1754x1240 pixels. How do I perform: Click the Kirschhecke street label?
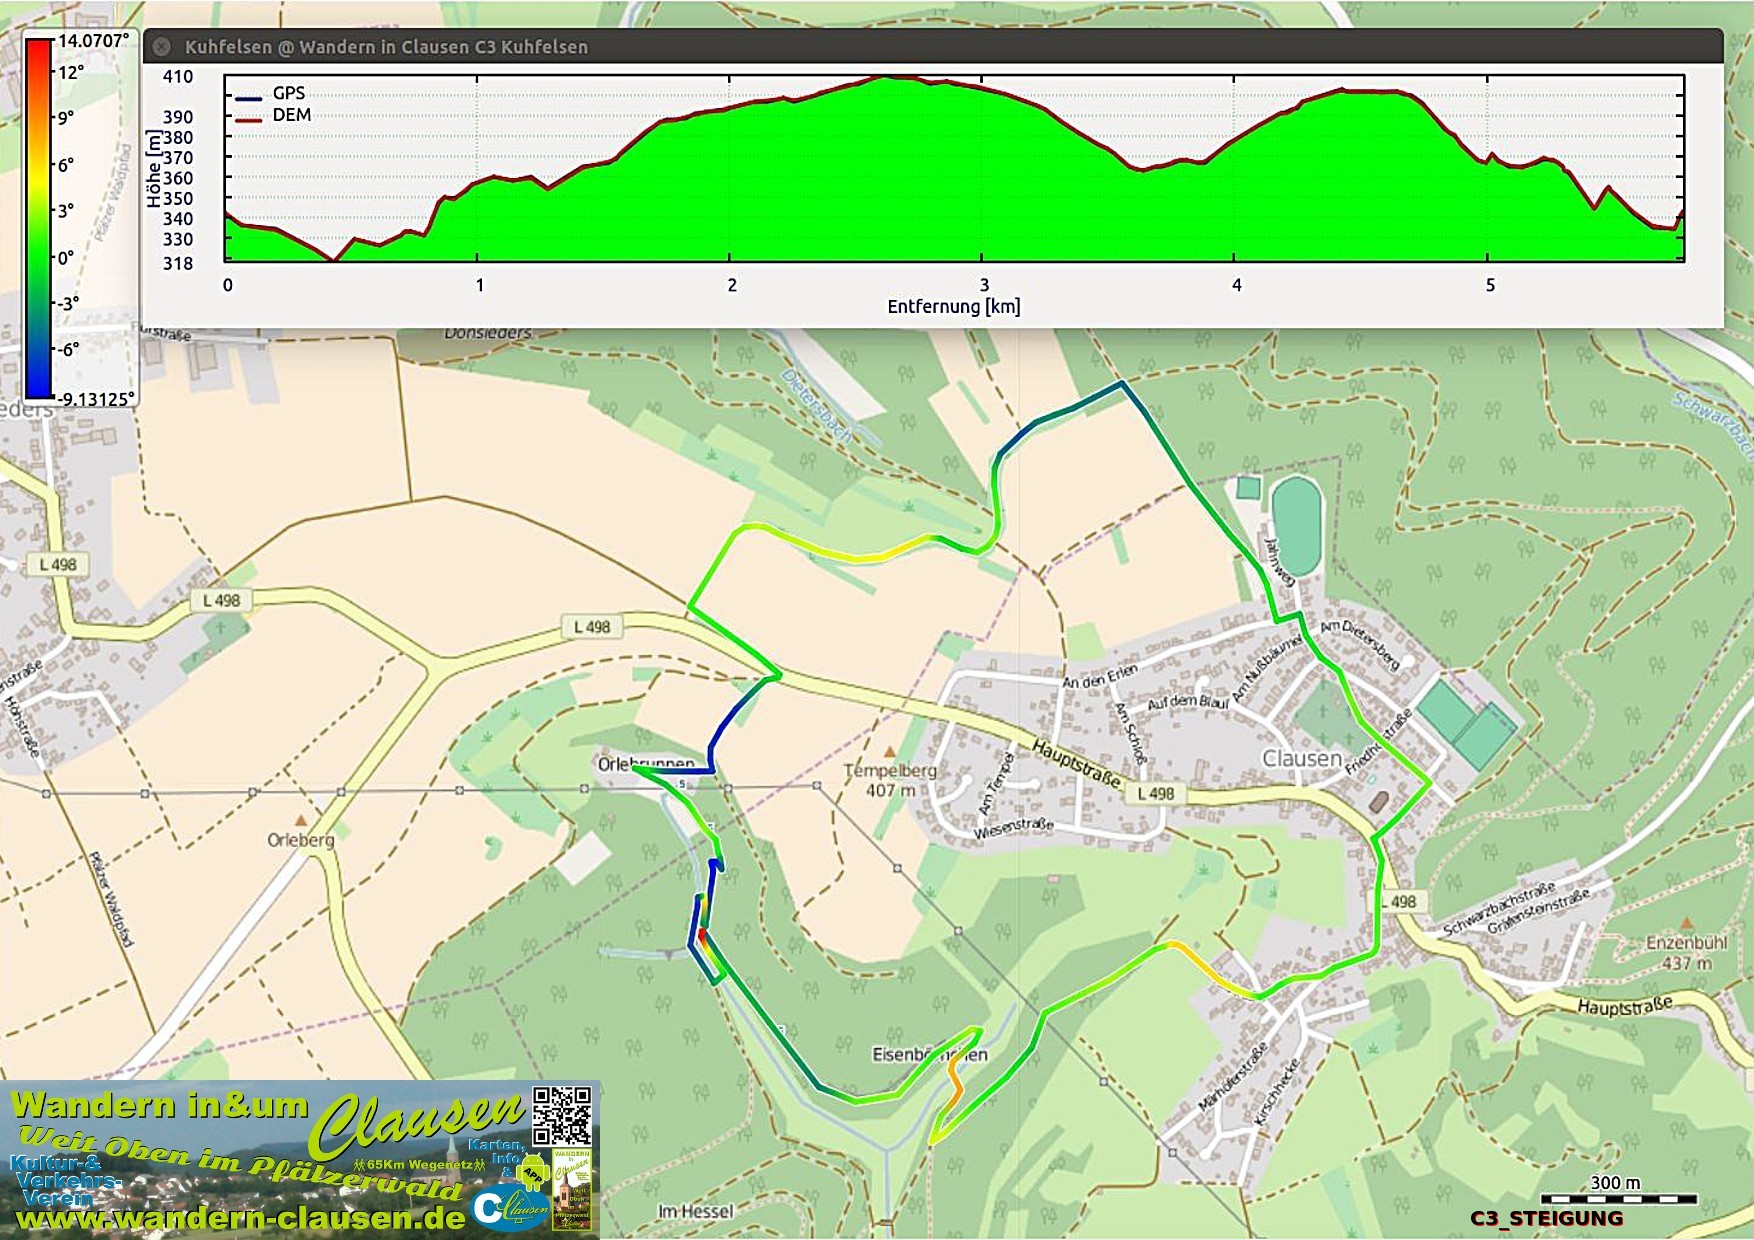coord(1277,1091)
